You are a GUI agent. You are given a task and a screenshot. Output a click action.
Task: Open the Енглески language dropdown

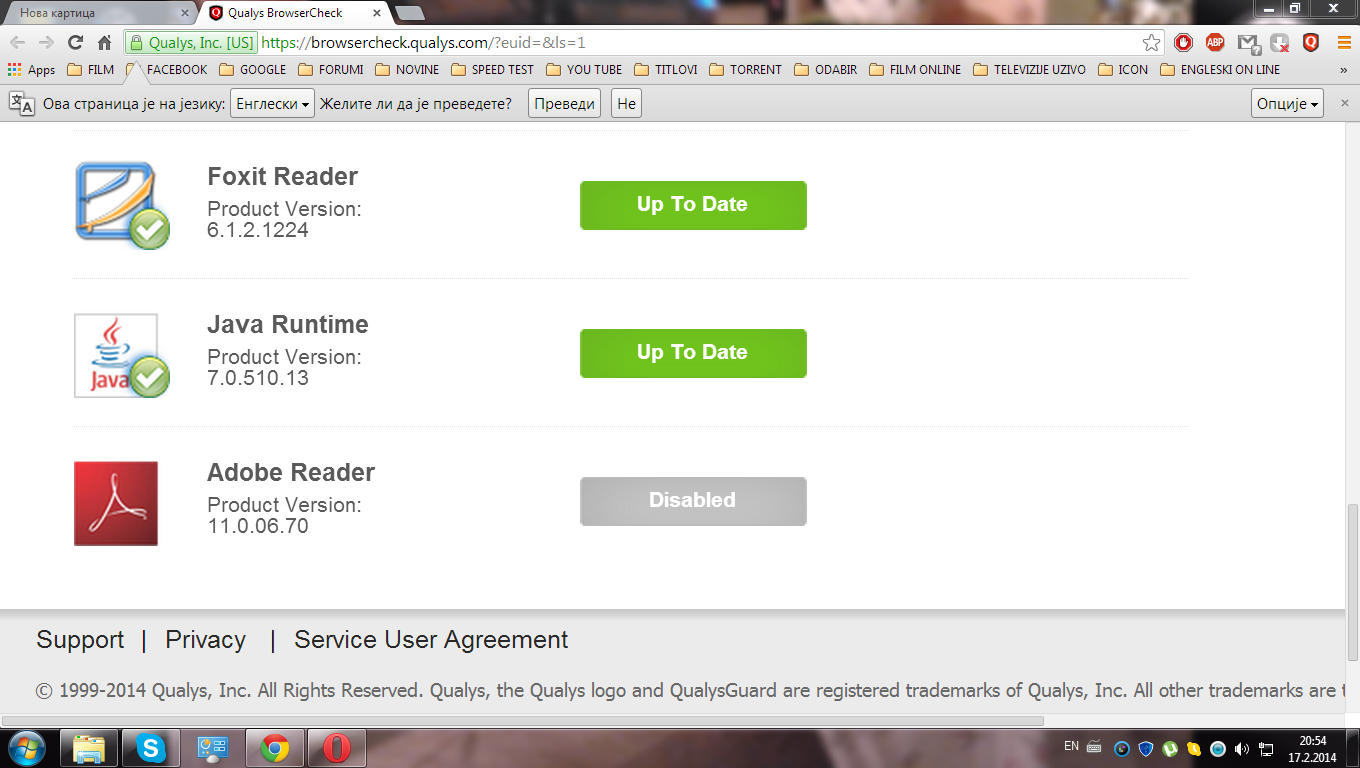(x=272, y=104)
